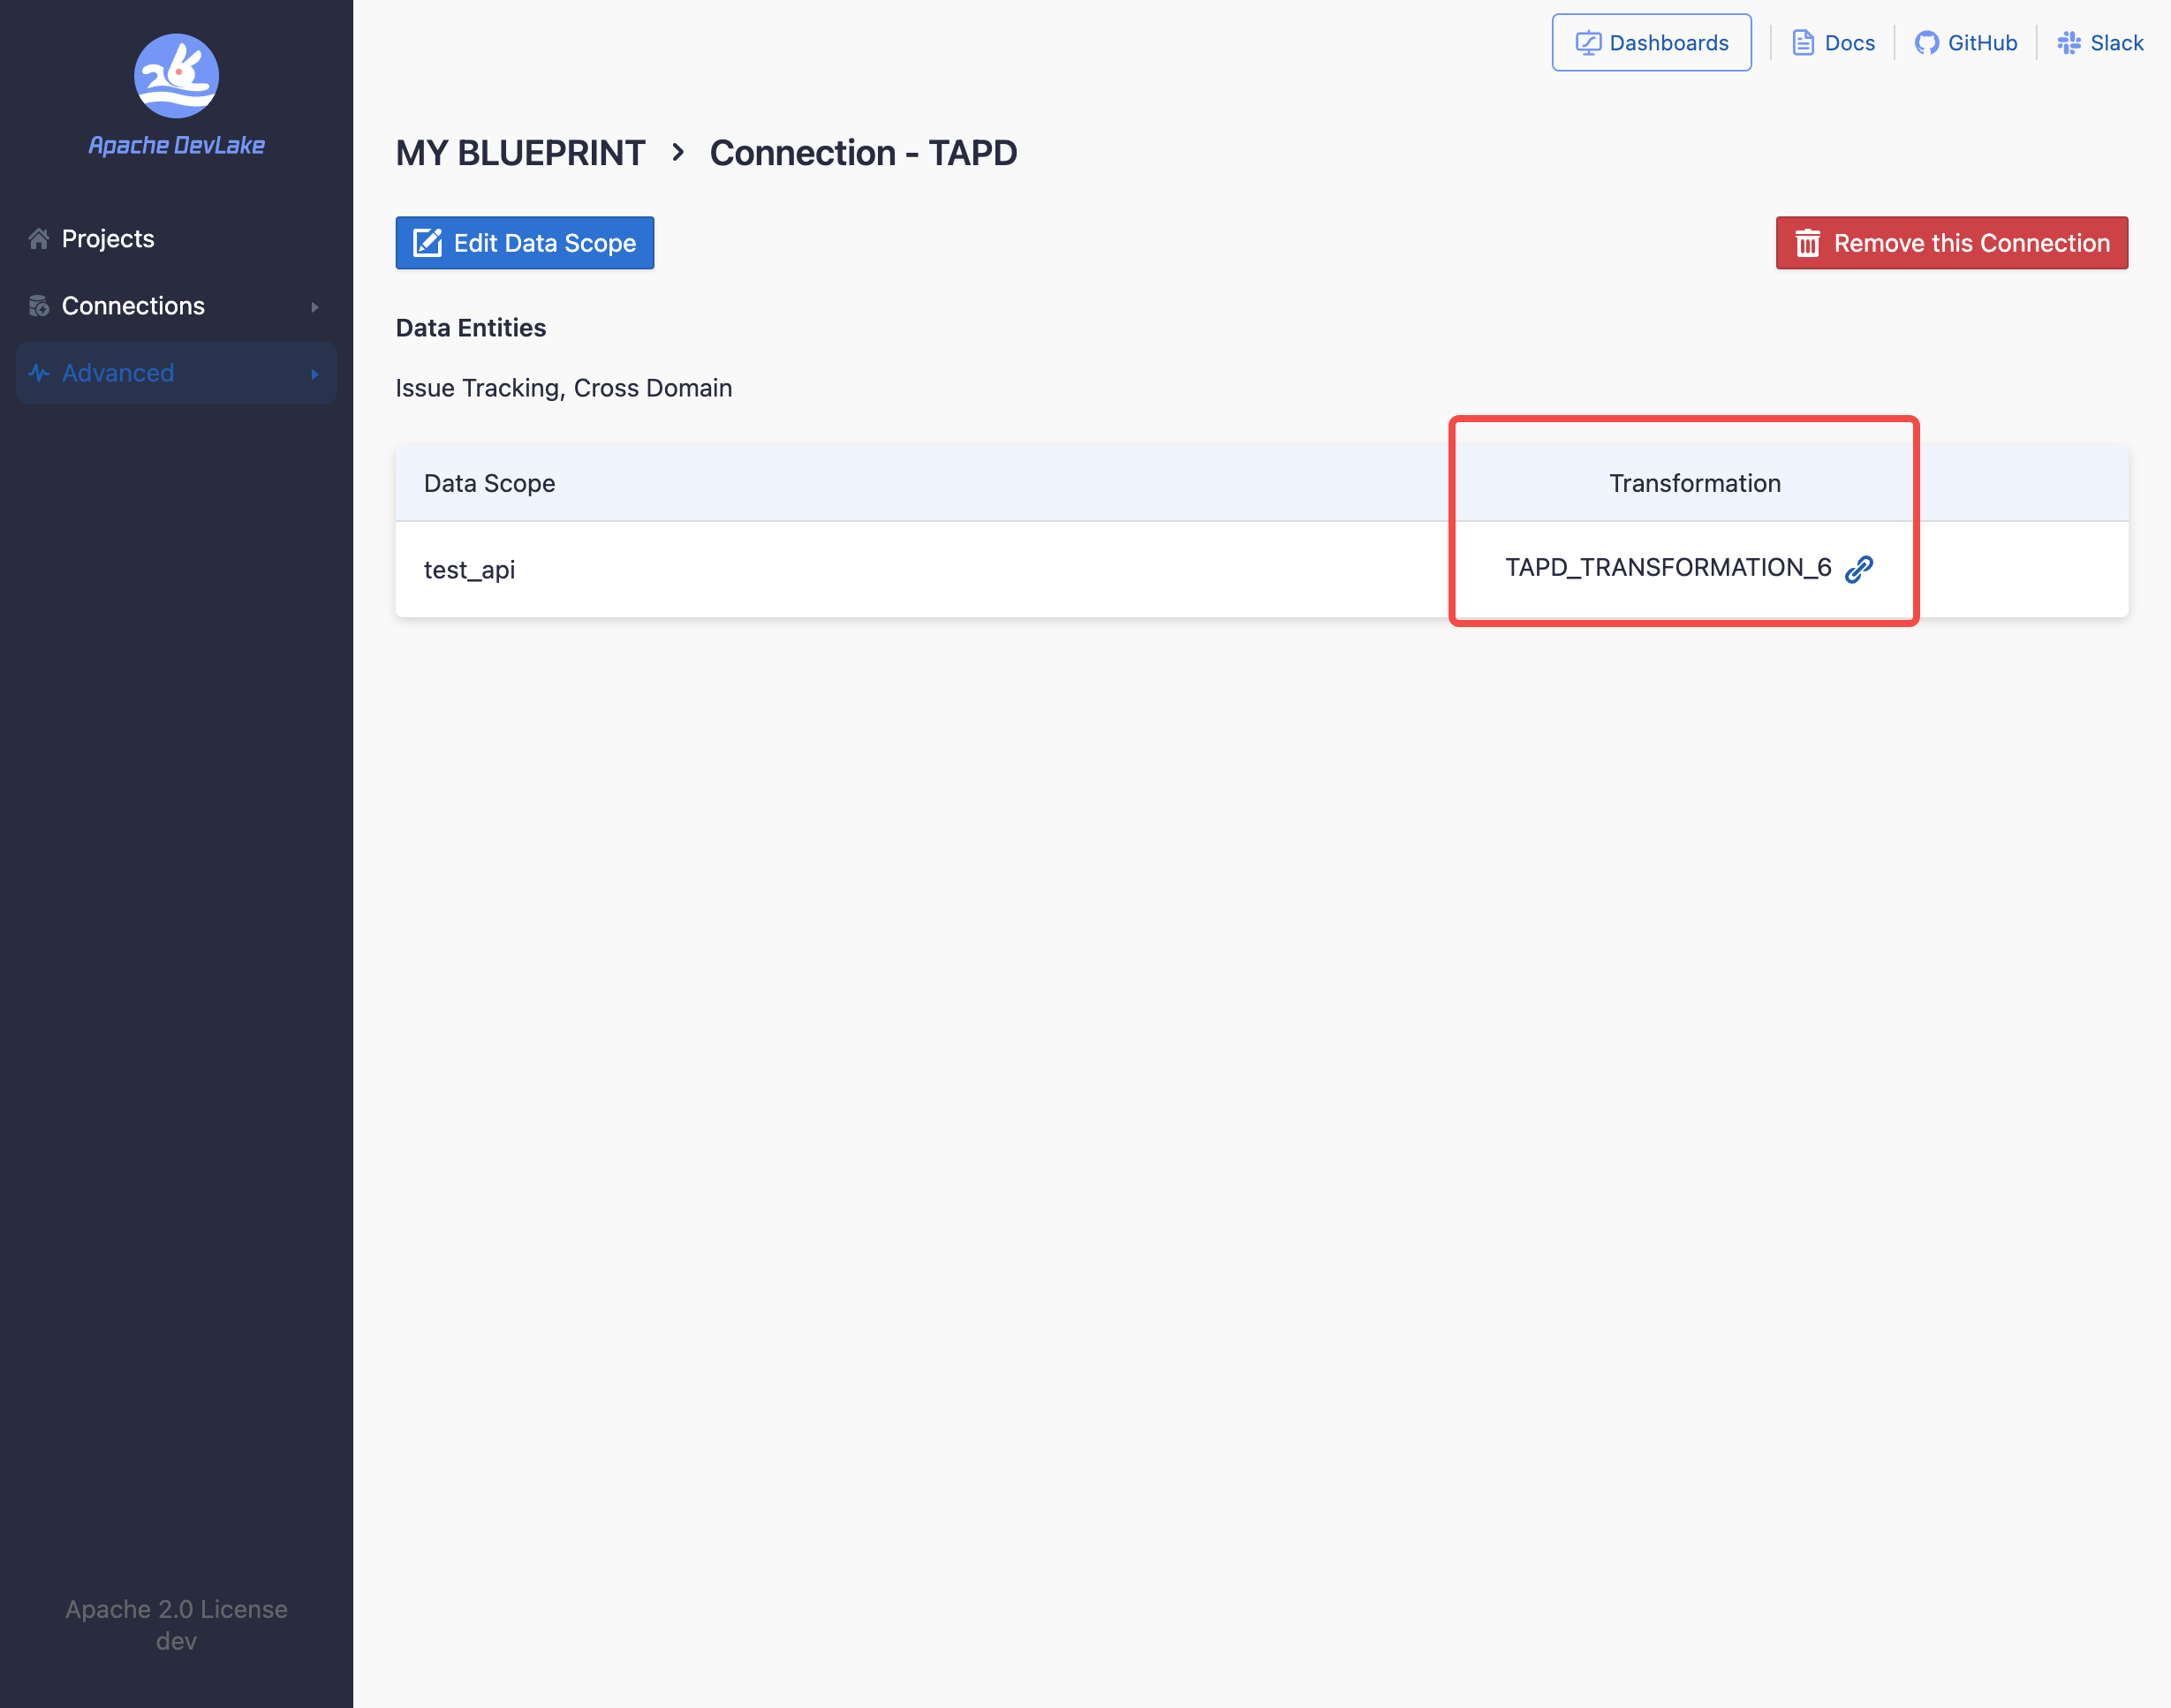Open the Projects menu item
The width and height of the screenshot is (2171, 1708).
[108, 239]
